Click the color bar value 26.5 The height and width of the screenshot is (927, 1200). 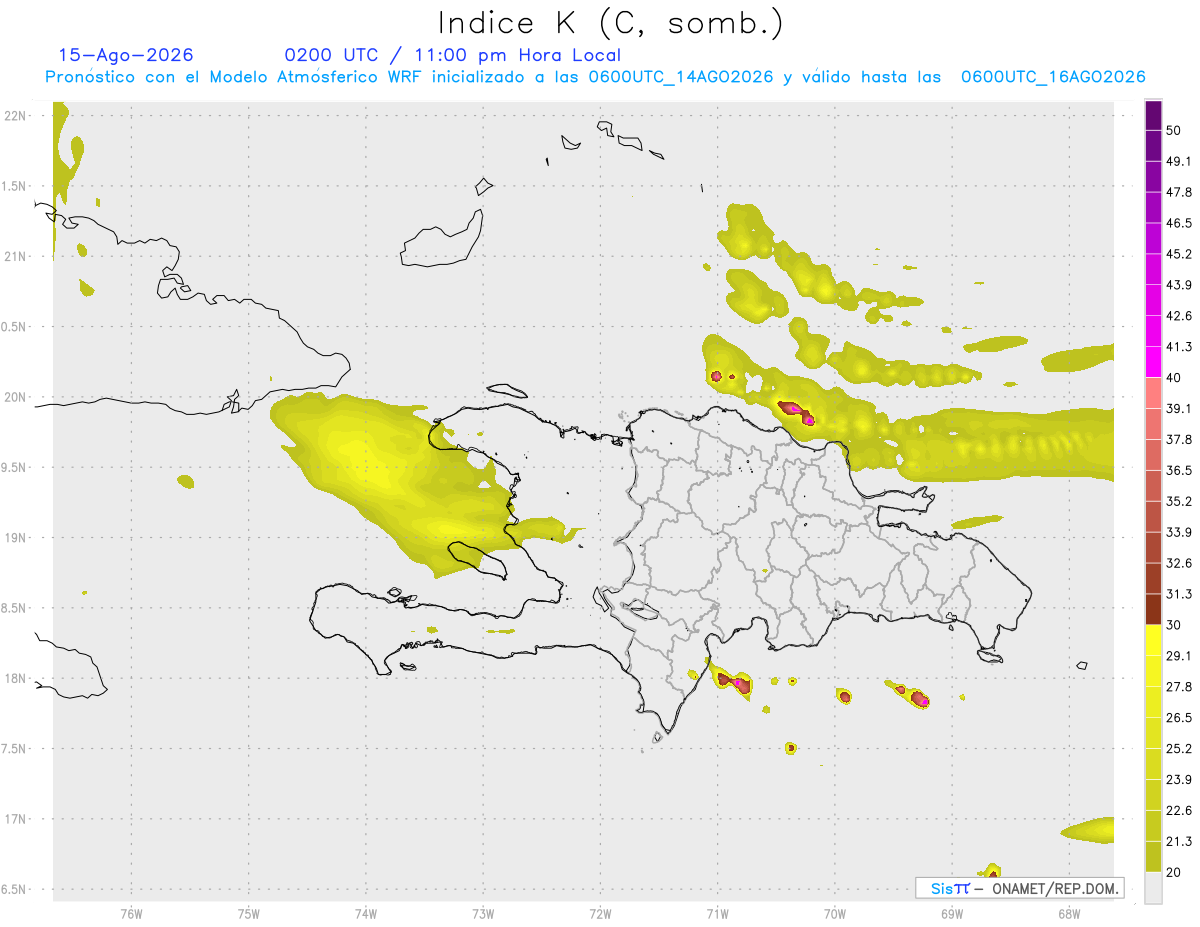[x=1179, y=718]
